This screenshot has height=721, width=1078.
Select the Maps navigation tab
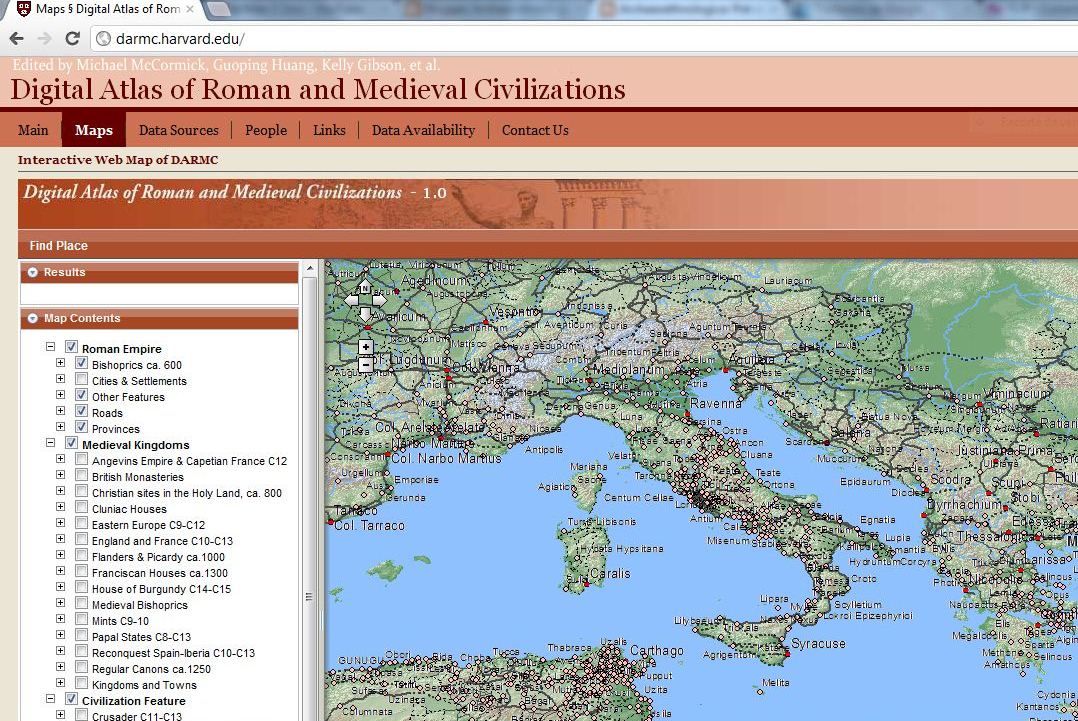[x=94, y=130]
